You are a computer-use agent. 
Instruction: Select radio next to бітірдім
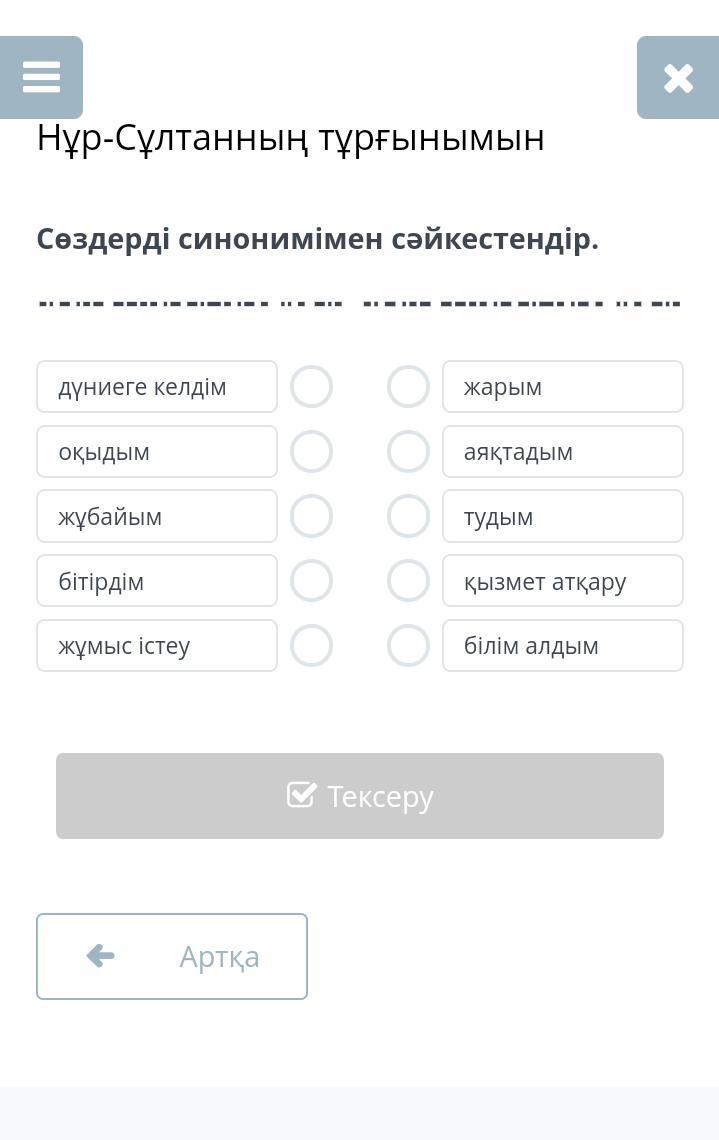tap(311, 581)
